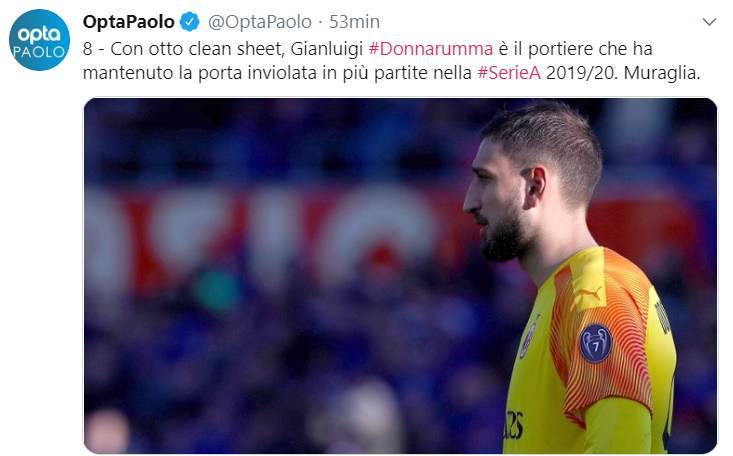Open the OptaPaolo display name link
The image size is (733, 456).
(x=129, y=22)
